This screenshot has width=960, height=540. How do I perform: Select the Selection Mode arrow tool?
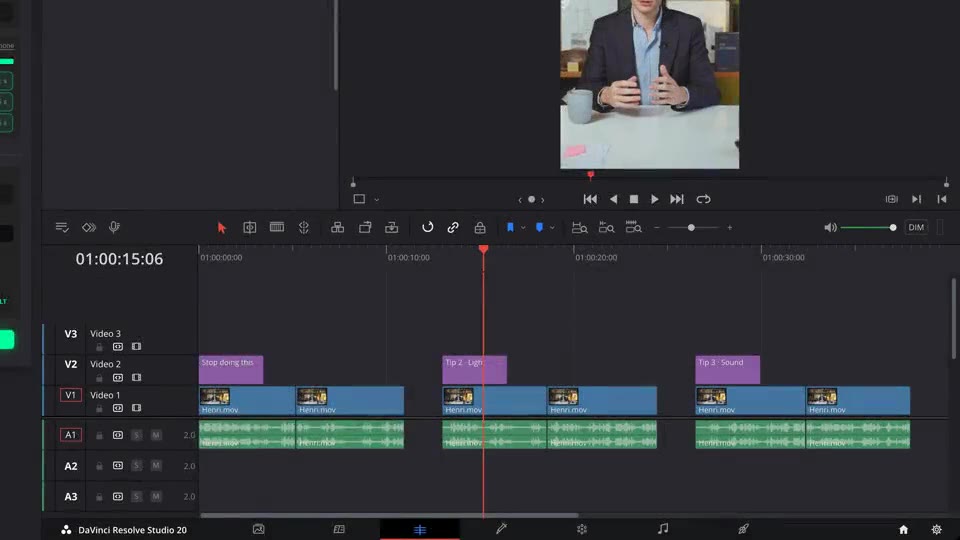tap(222, 228)
